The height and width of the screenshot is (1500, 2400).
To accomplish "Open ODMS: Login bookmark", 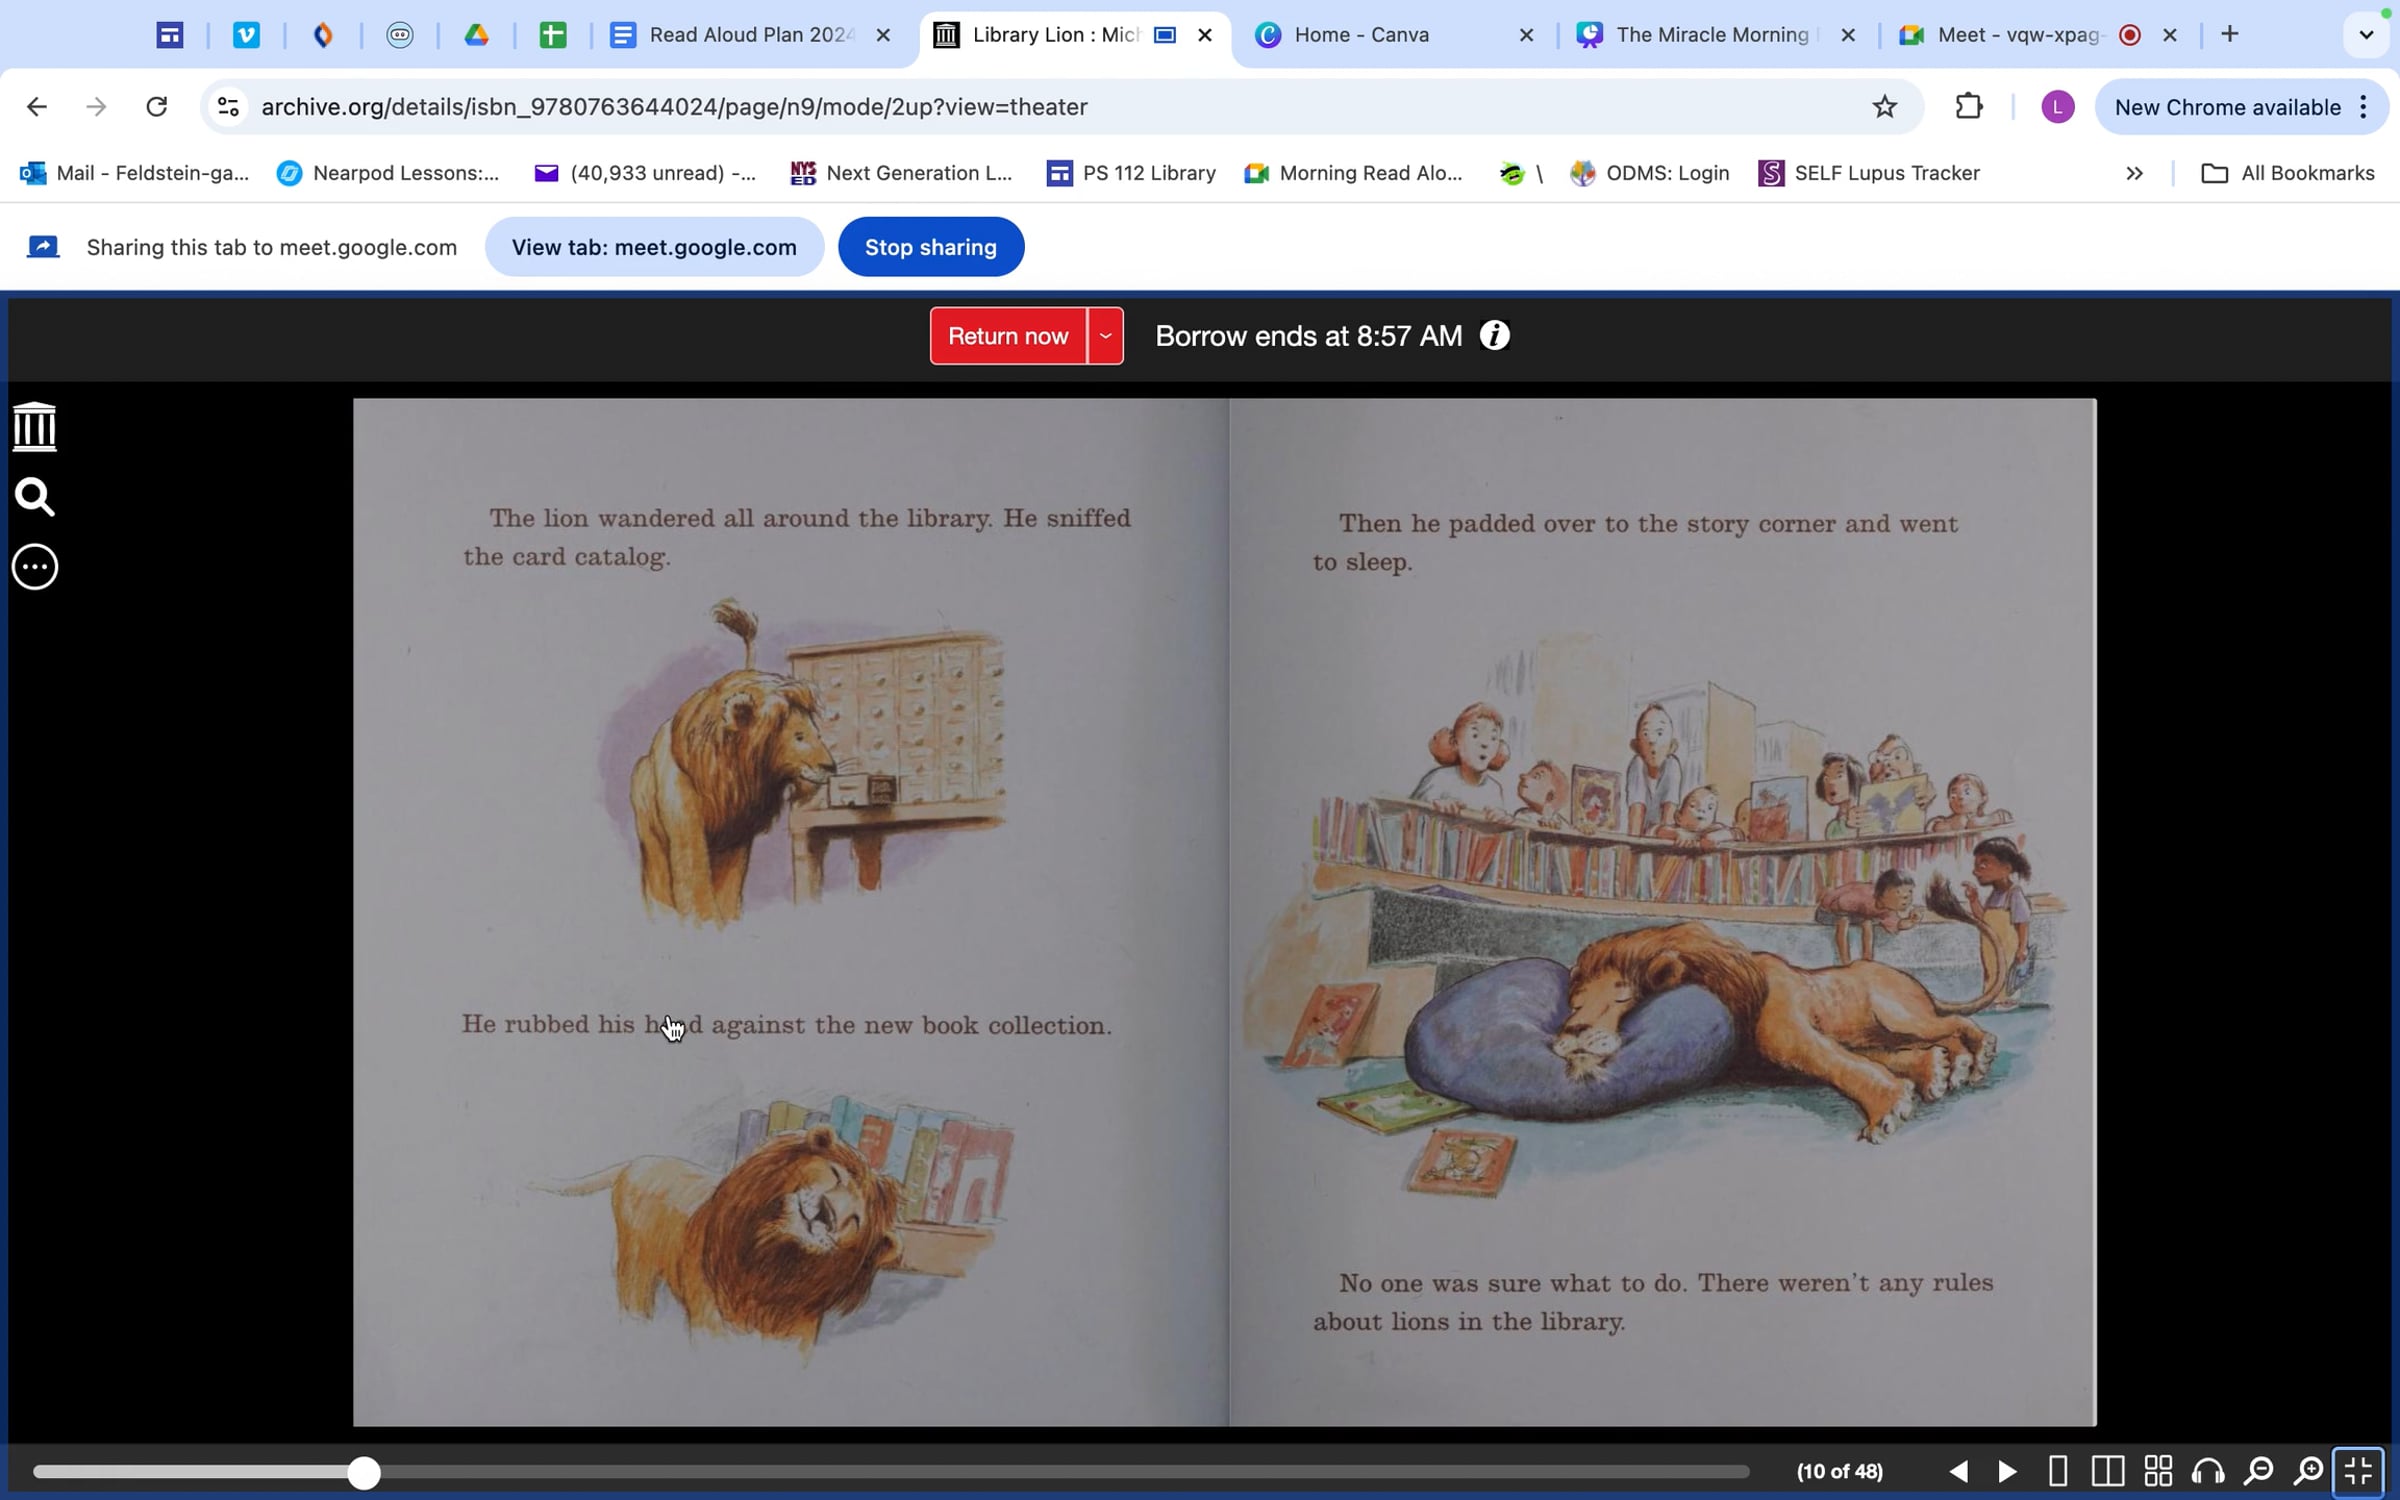I will pyautogui.click(x=1650, y=173).
